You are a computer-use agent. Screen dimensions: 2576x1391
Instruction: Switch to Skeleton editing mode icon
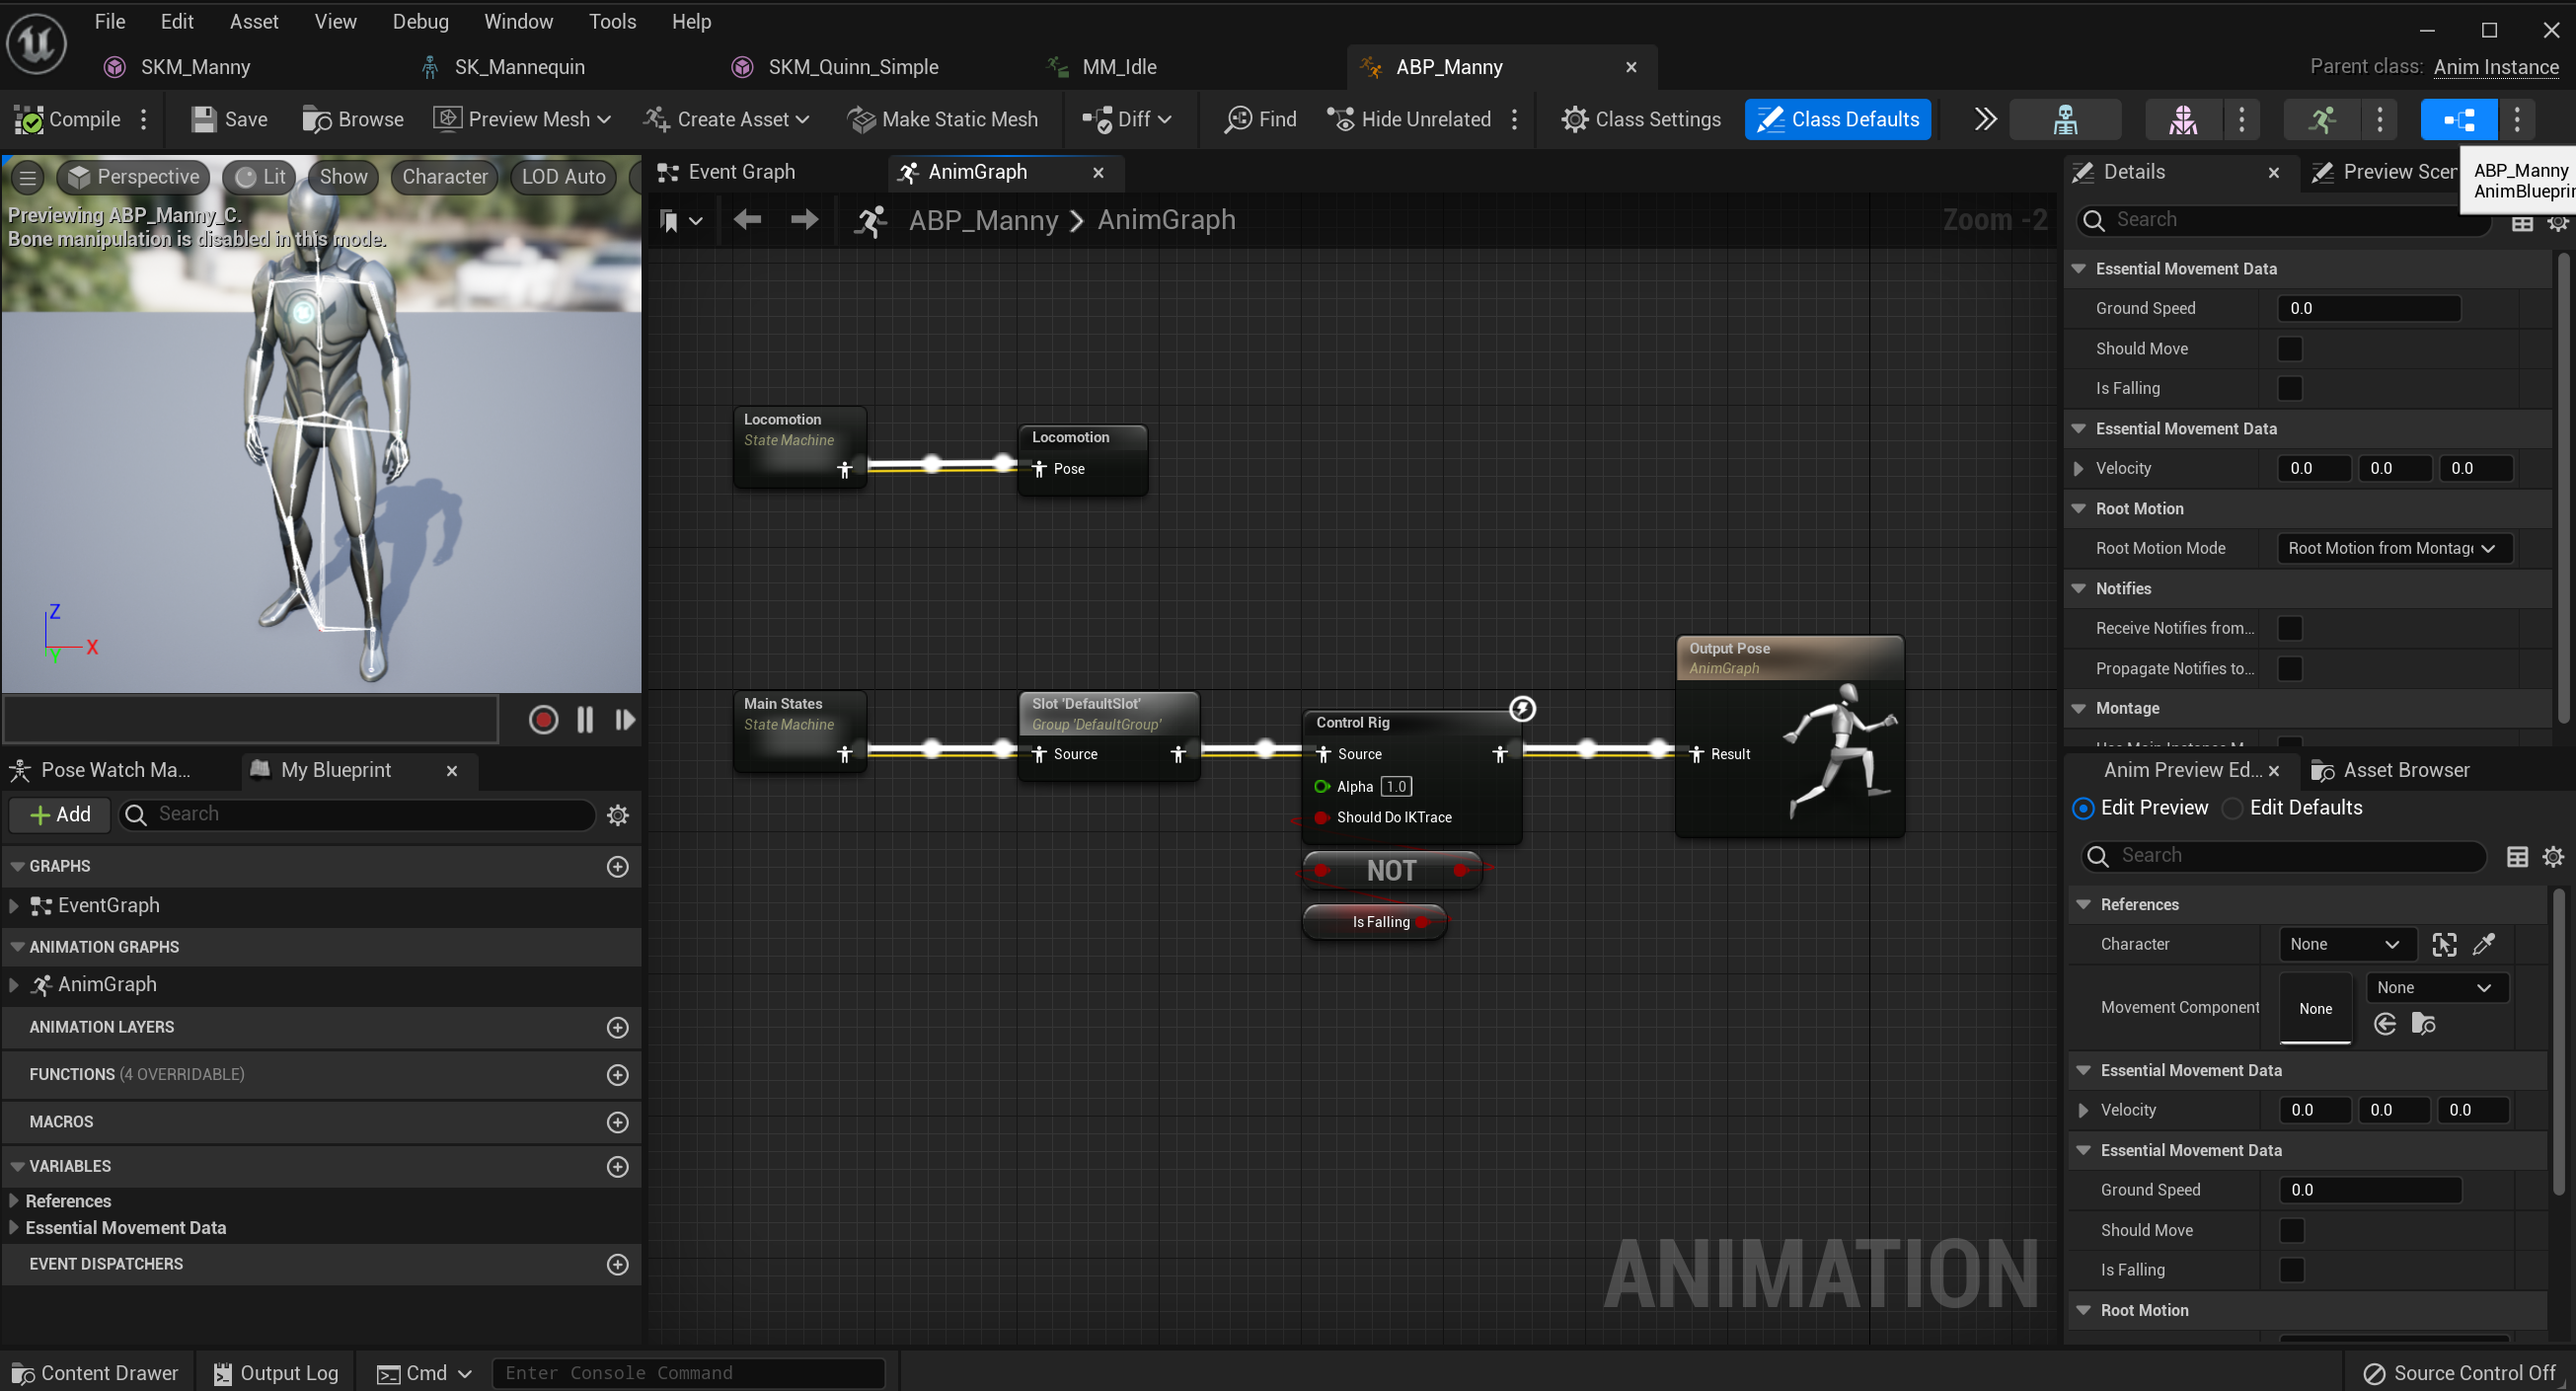click(x=2064, y=119)
